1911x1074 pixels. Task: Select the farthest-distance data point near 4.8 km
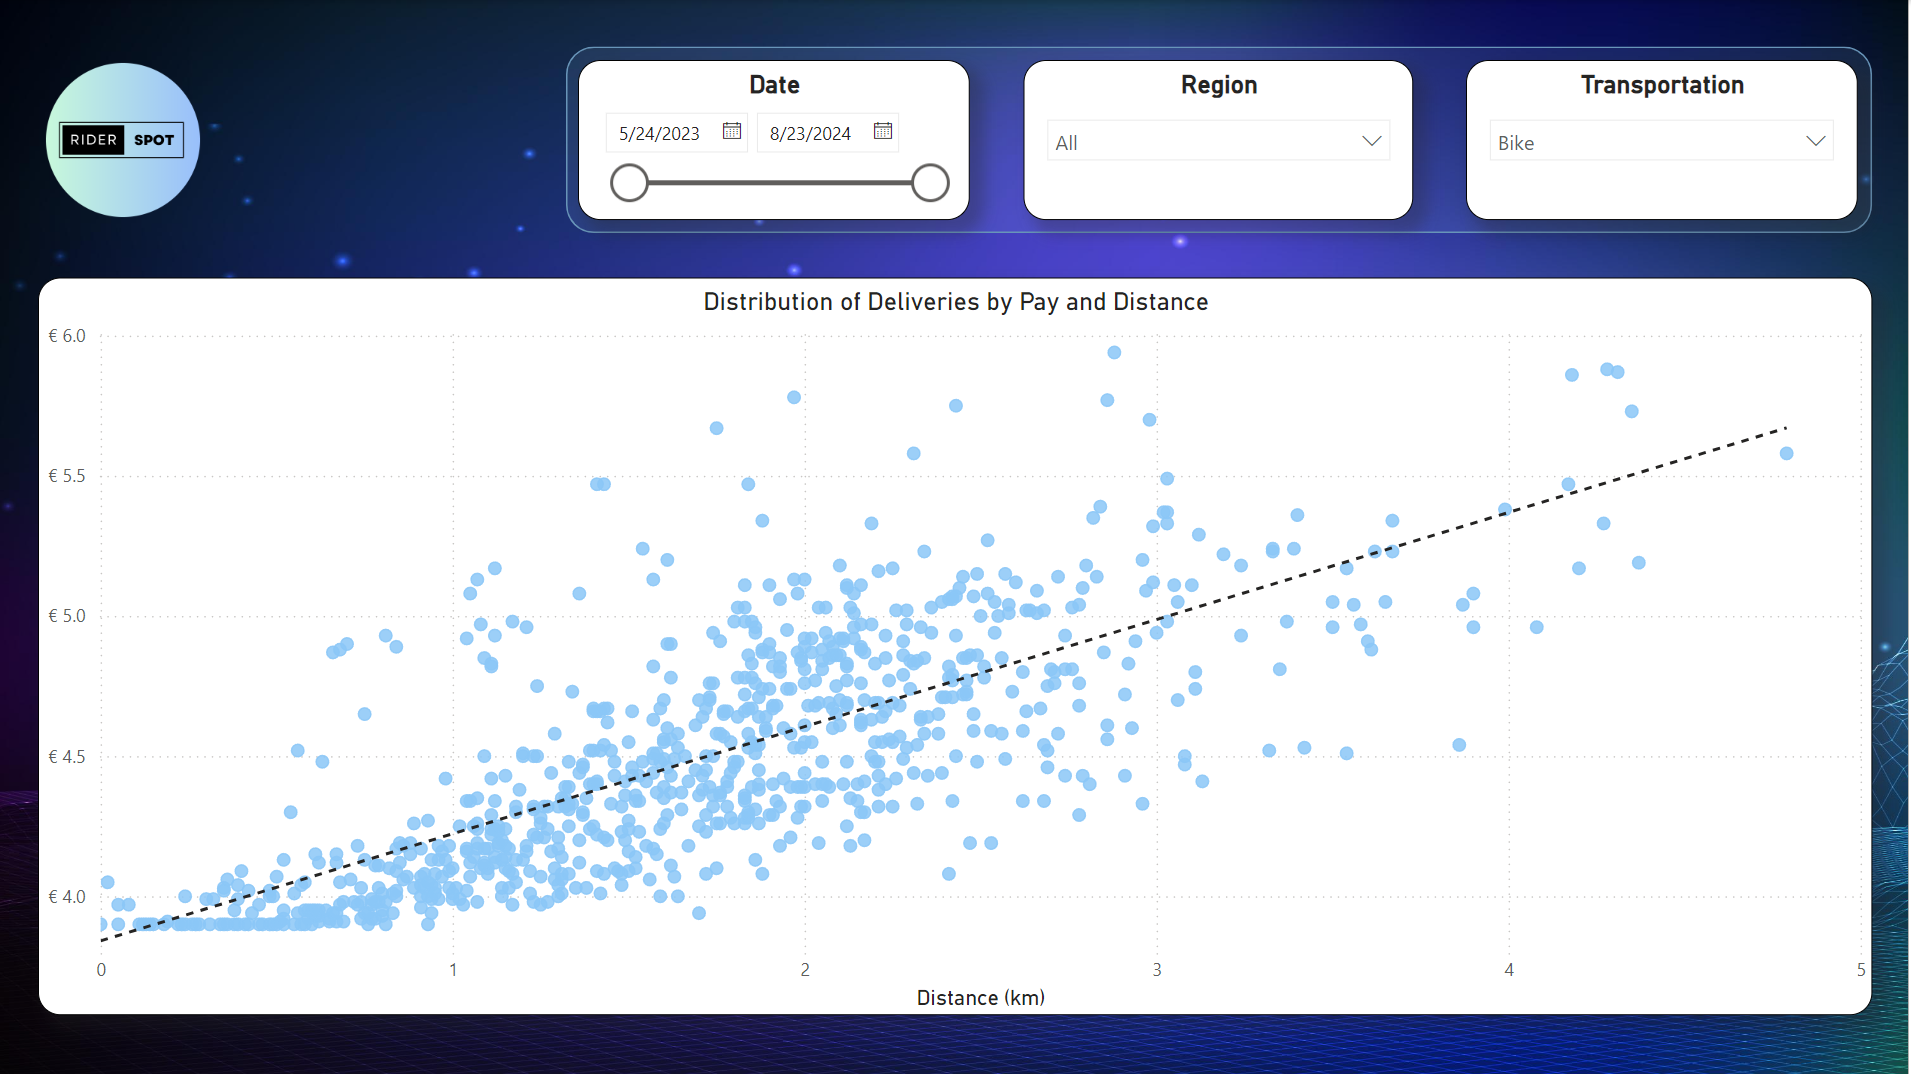(1786, 453)
